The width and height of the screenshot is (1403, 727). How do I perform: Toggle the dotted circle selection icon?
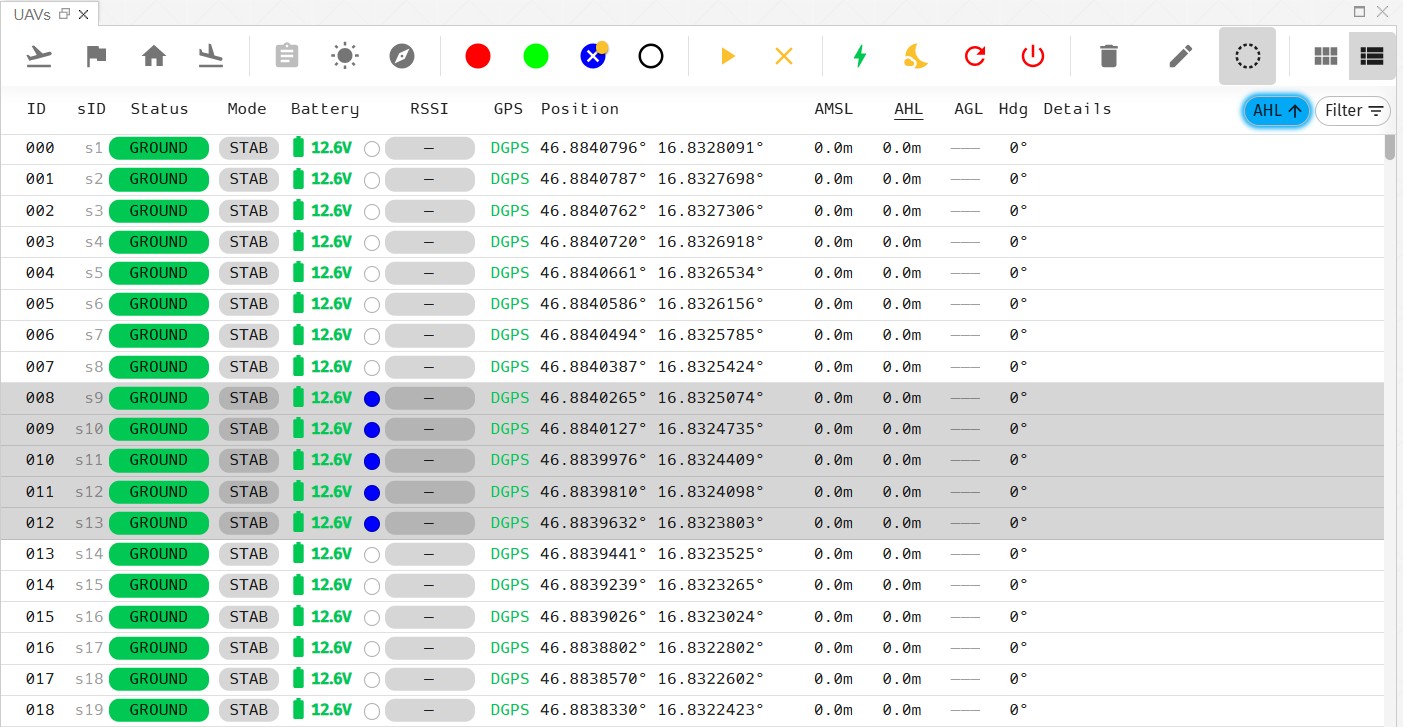coord(1247,56)
